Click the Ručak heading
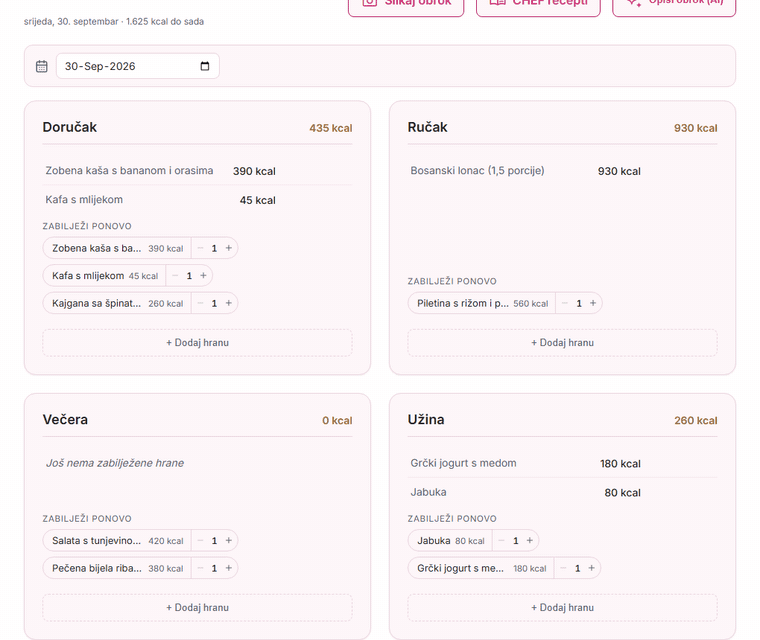 [428, 127]
